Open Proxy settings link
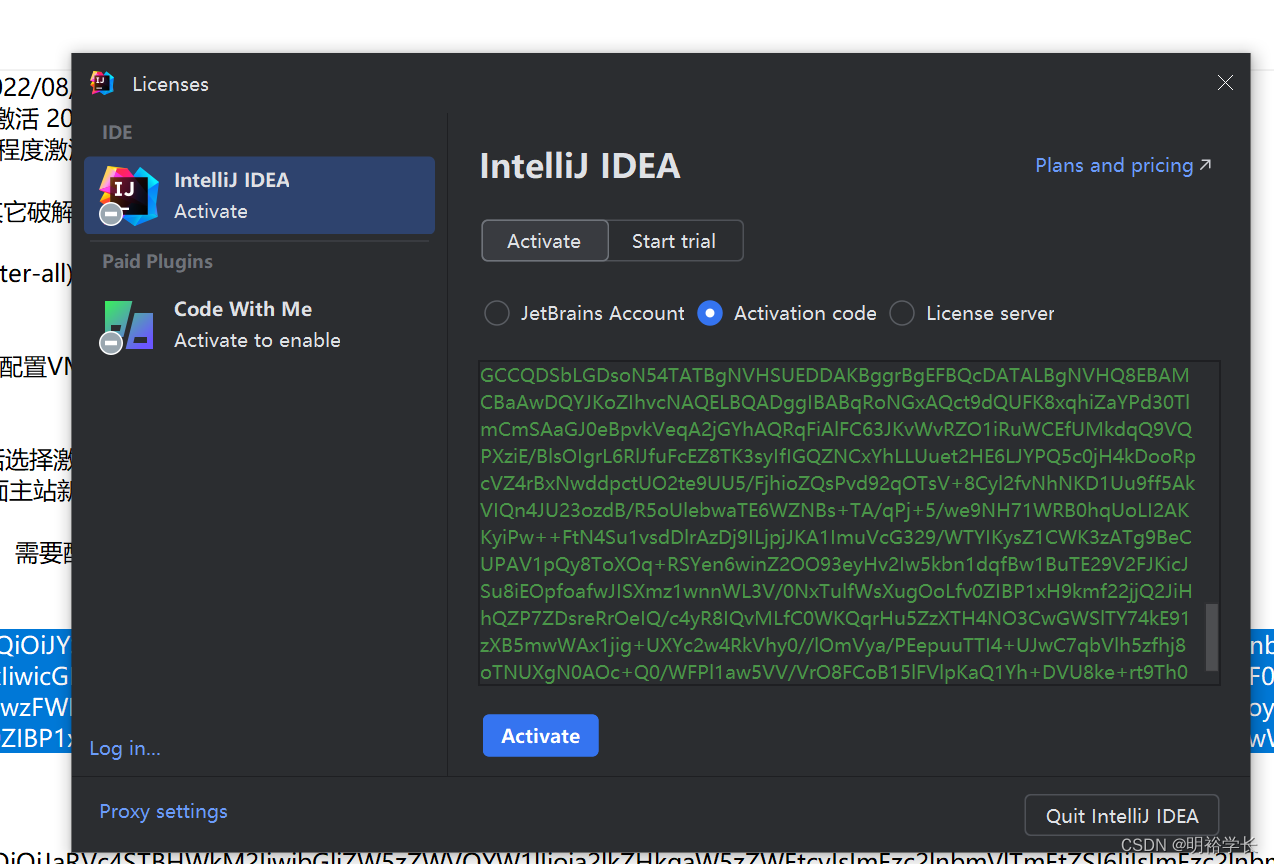Viewport: 1274px width, 864px height. pos(163,811)
